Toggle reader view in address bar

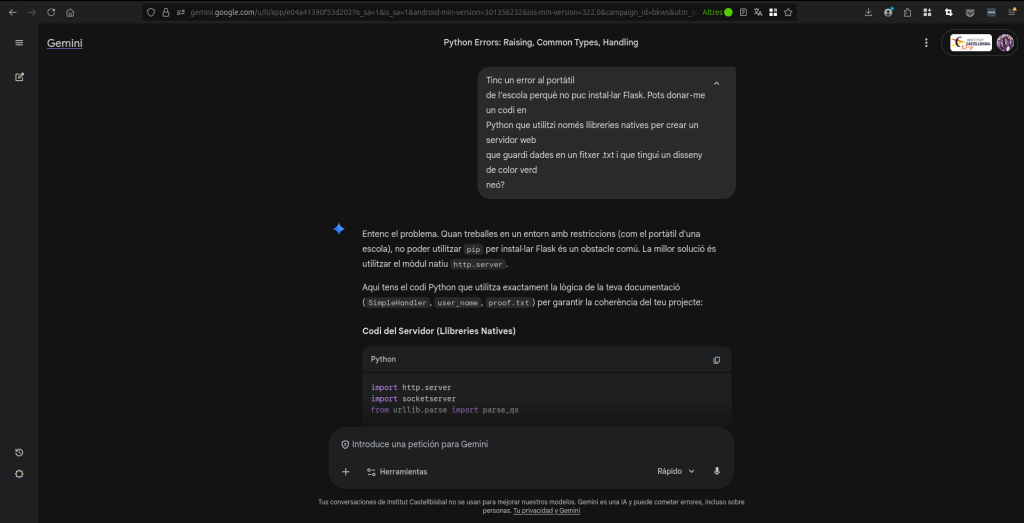[x=743, y=13]
